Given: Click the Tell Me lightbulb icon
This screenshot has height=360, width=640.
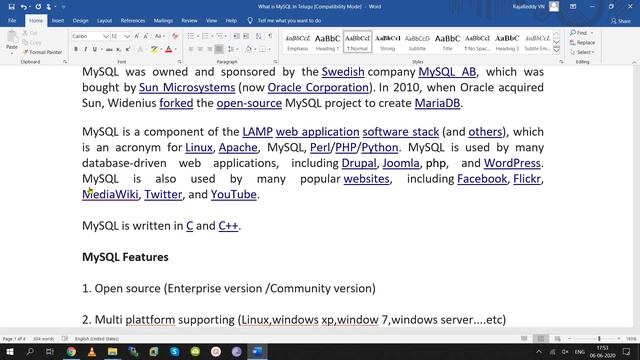Looking at the screenshot, I should pos(250,20).
